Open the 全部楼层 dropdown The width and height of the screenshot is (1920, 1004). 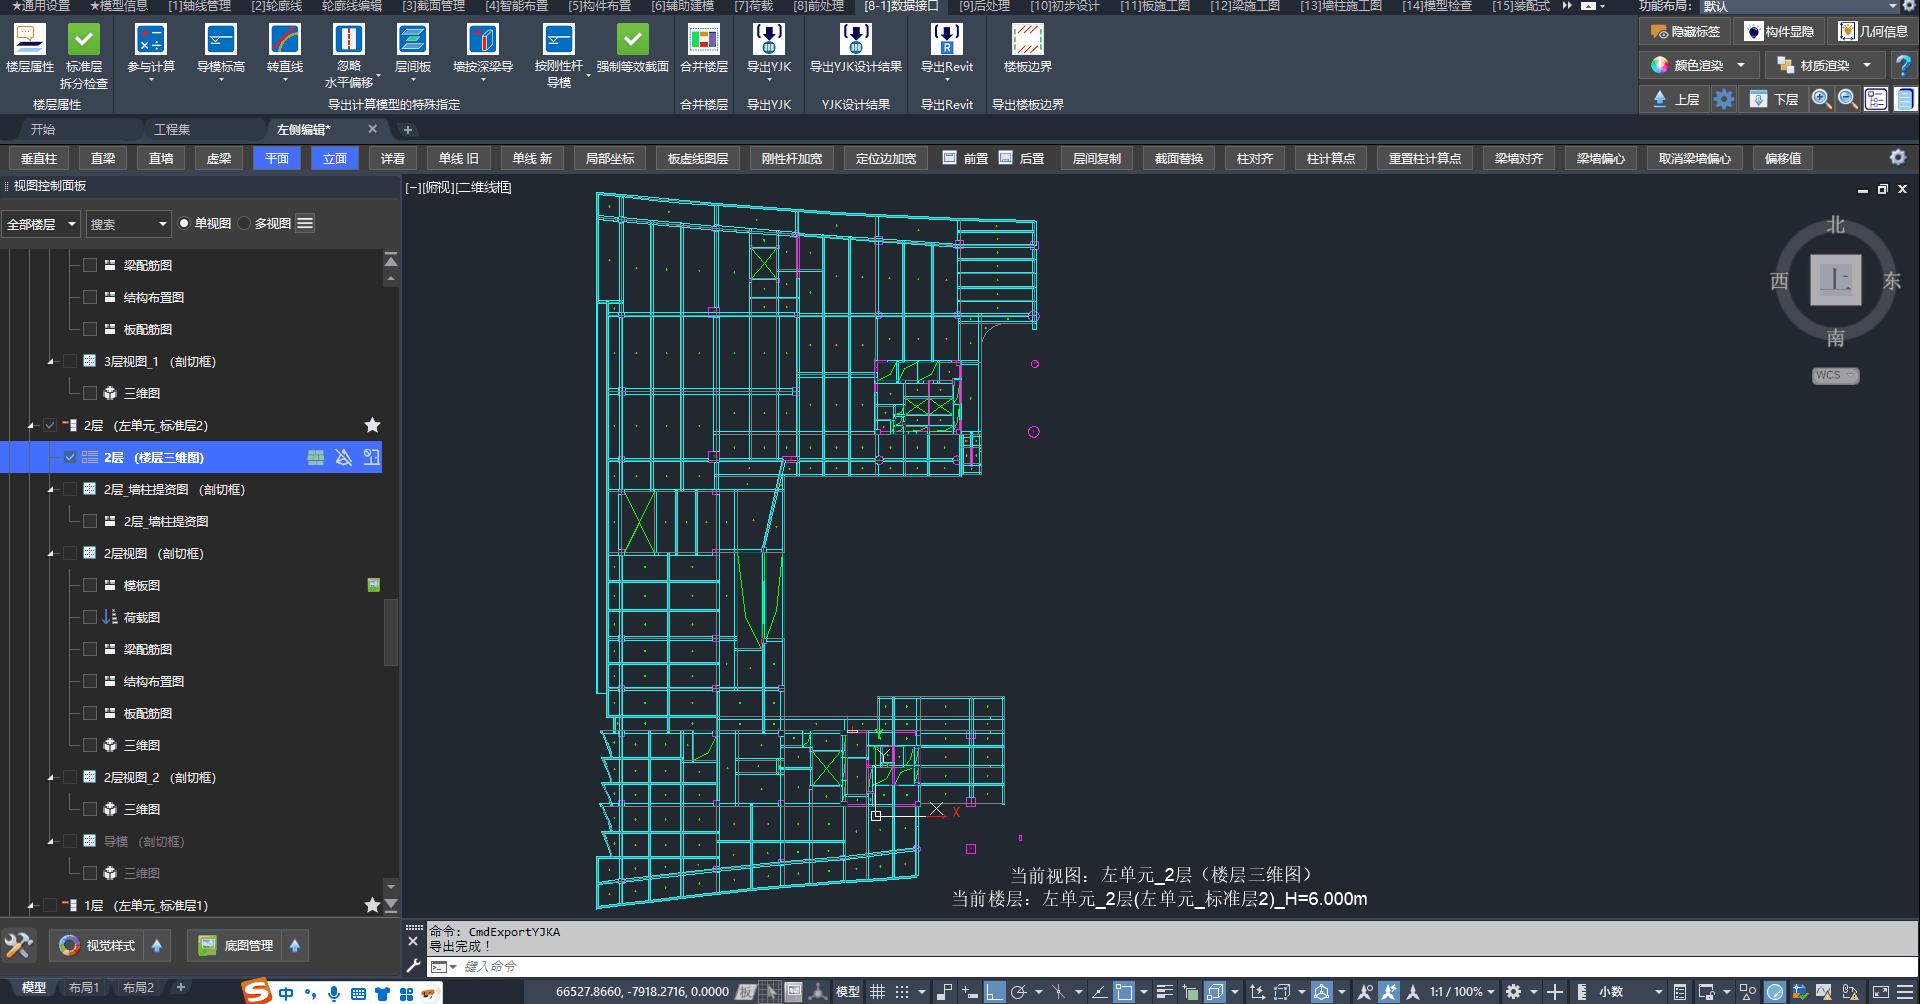pyautogui.click(x=41, y=224)
